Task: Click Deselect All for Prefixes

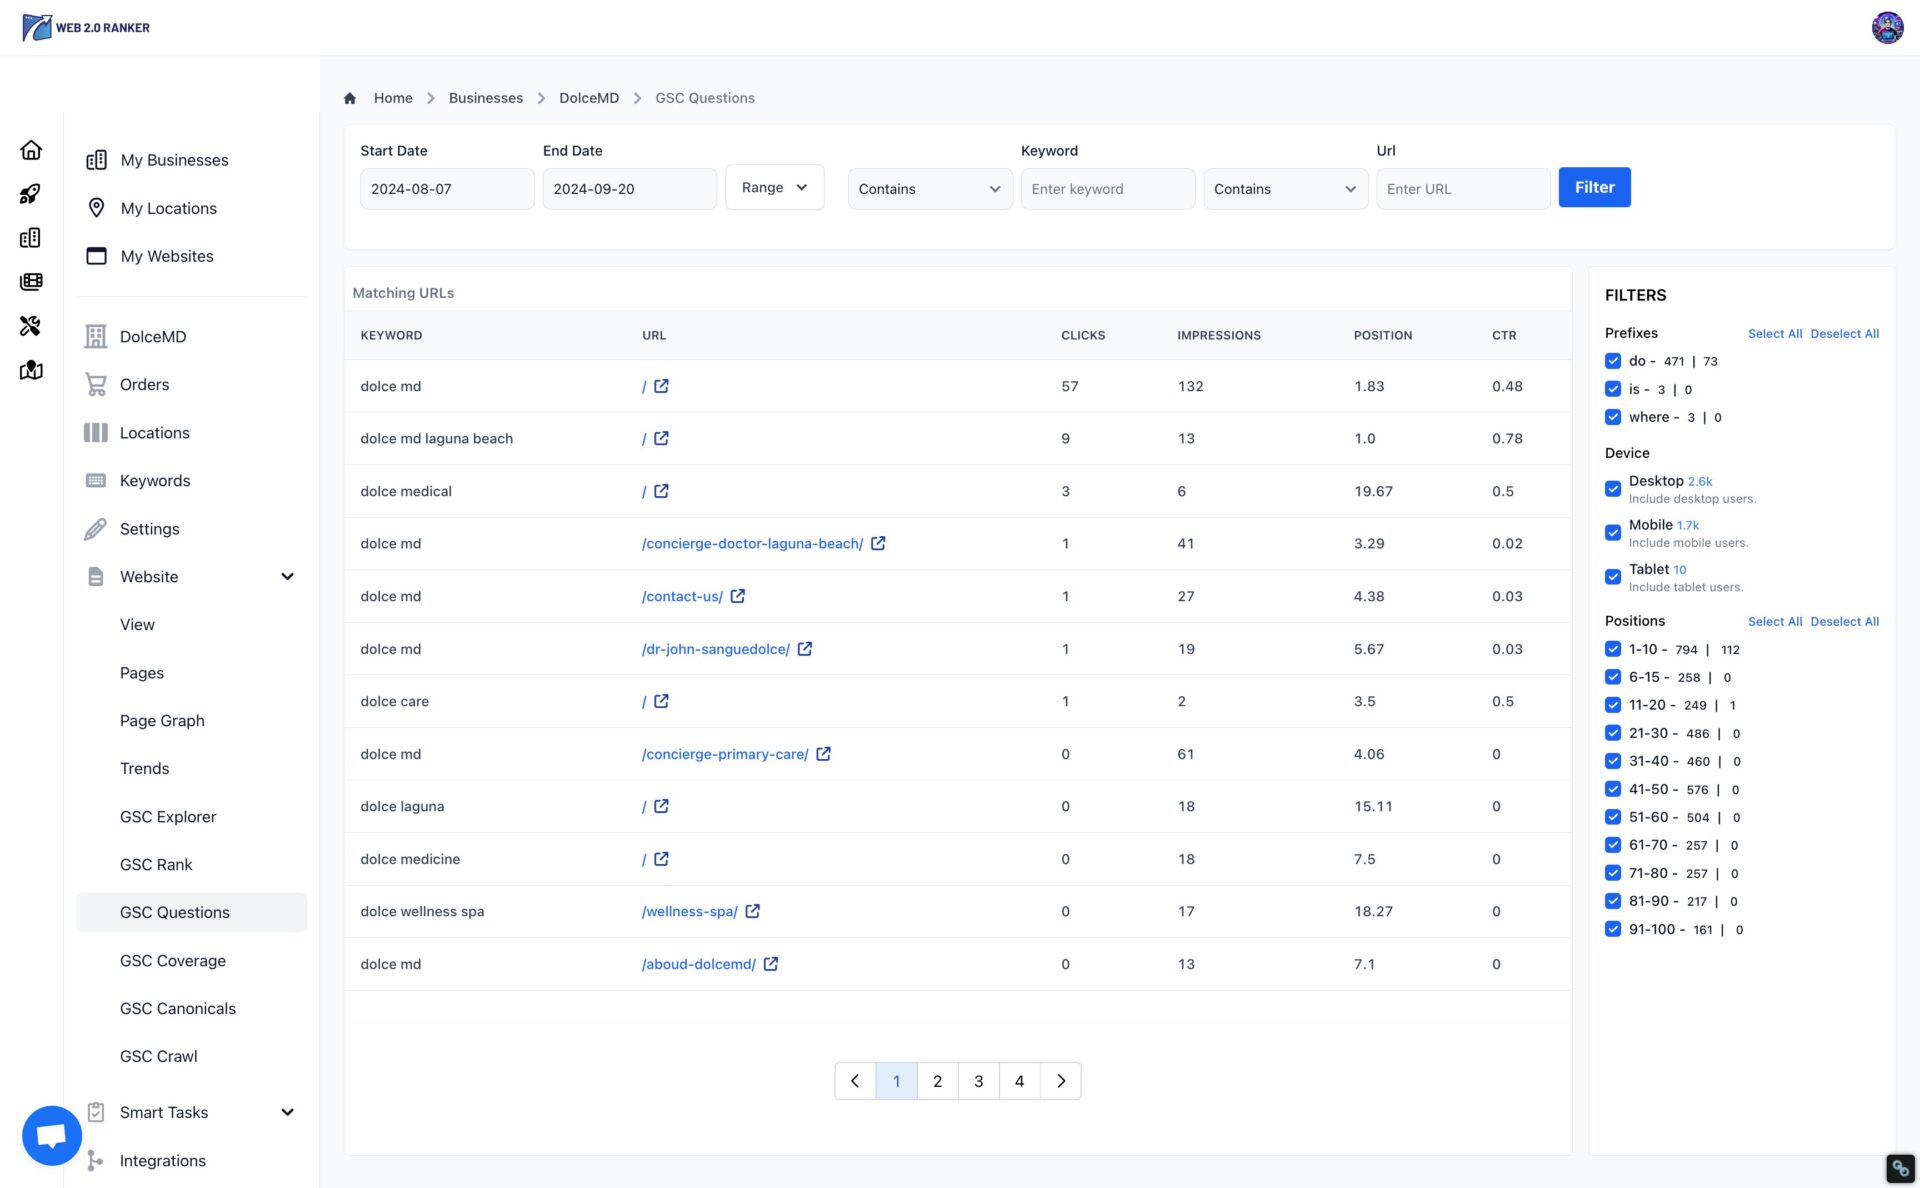Action: click(x=1844, y=333)
